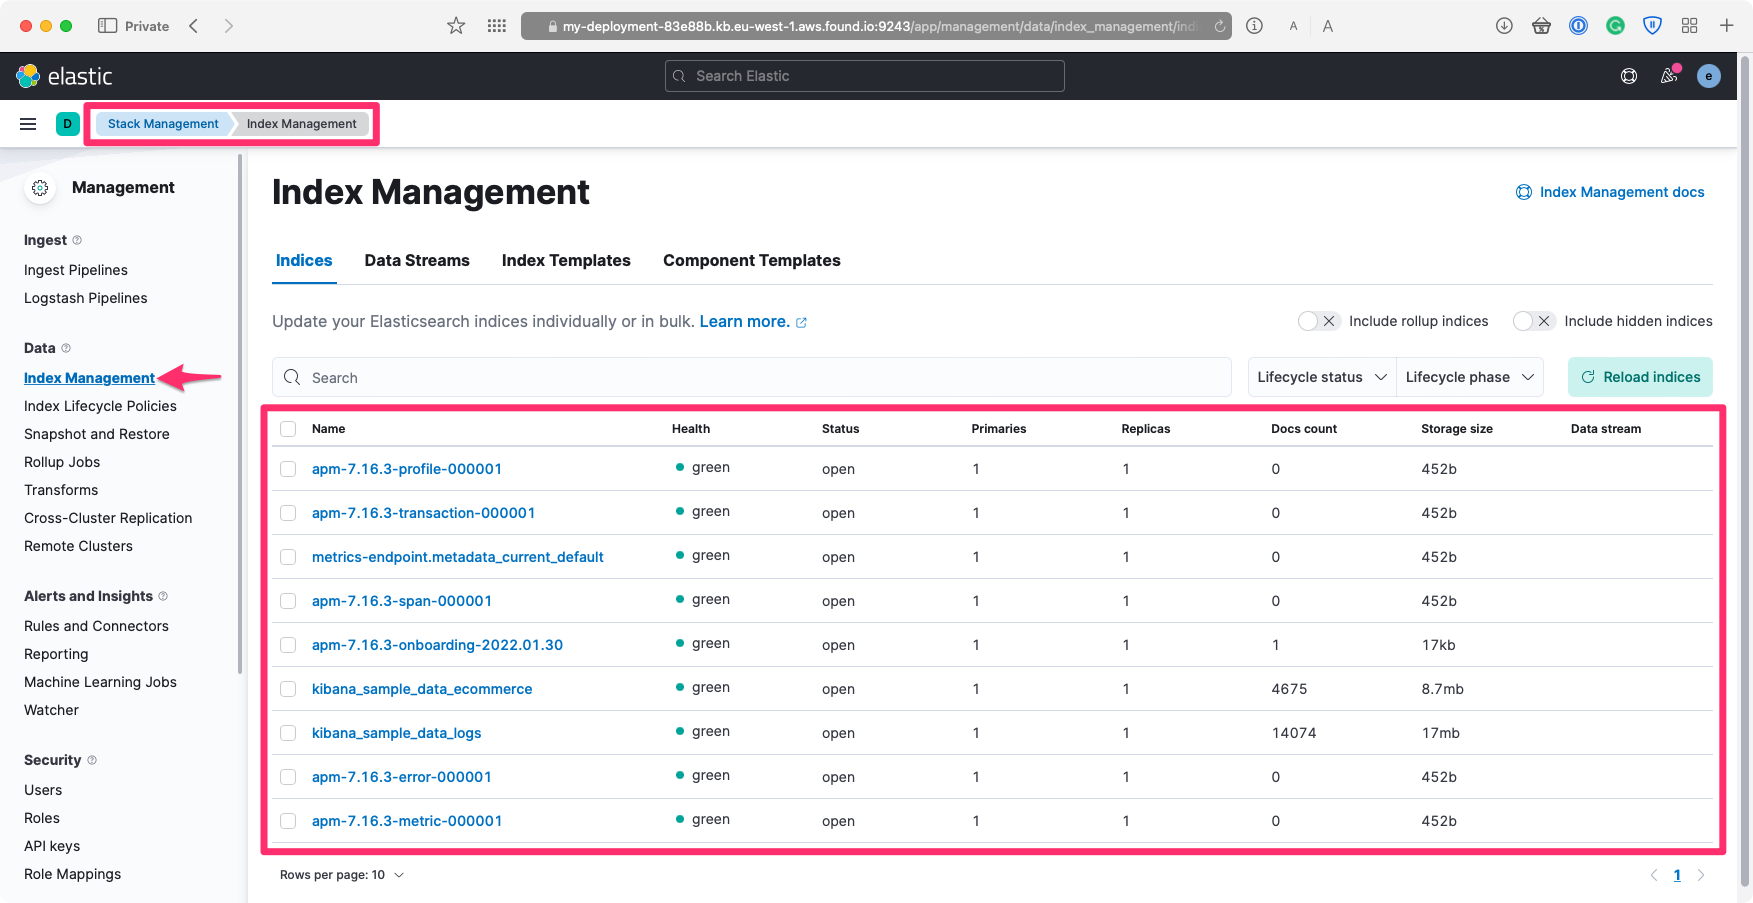
Task: Click the green 'D' space avatar
Action: (x=67, y=124)
